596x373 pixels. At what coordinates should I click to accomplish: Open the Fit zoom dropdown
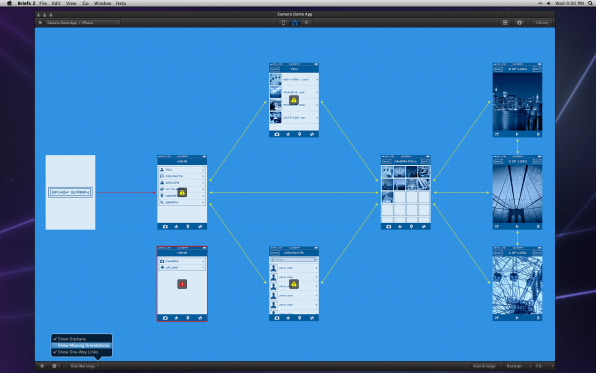[544, 366]
